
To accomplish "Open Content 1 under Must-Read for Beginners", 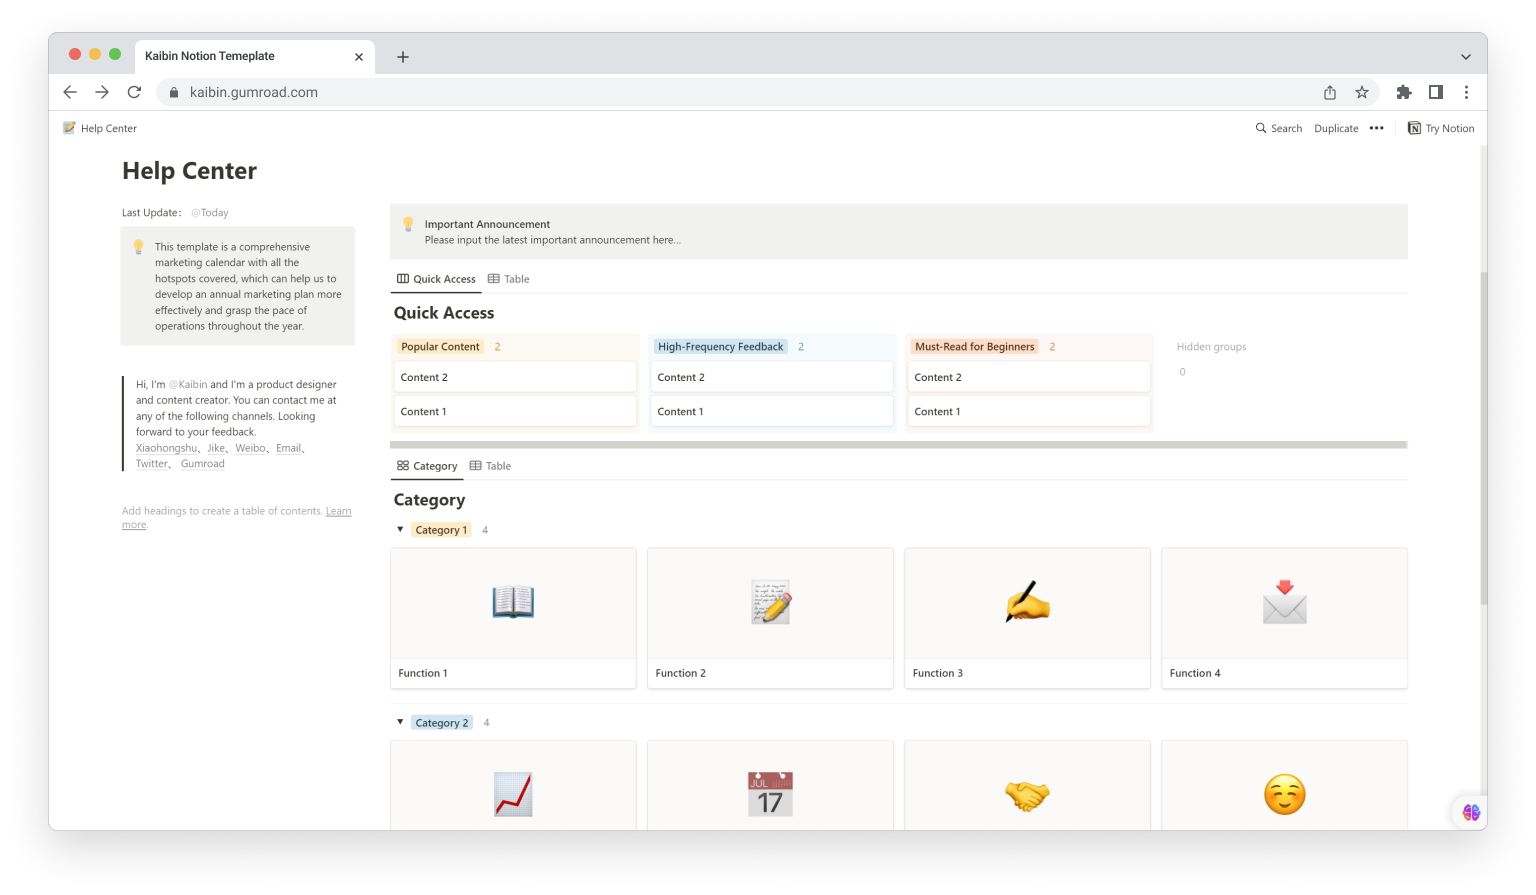I will click(1028, 411).
